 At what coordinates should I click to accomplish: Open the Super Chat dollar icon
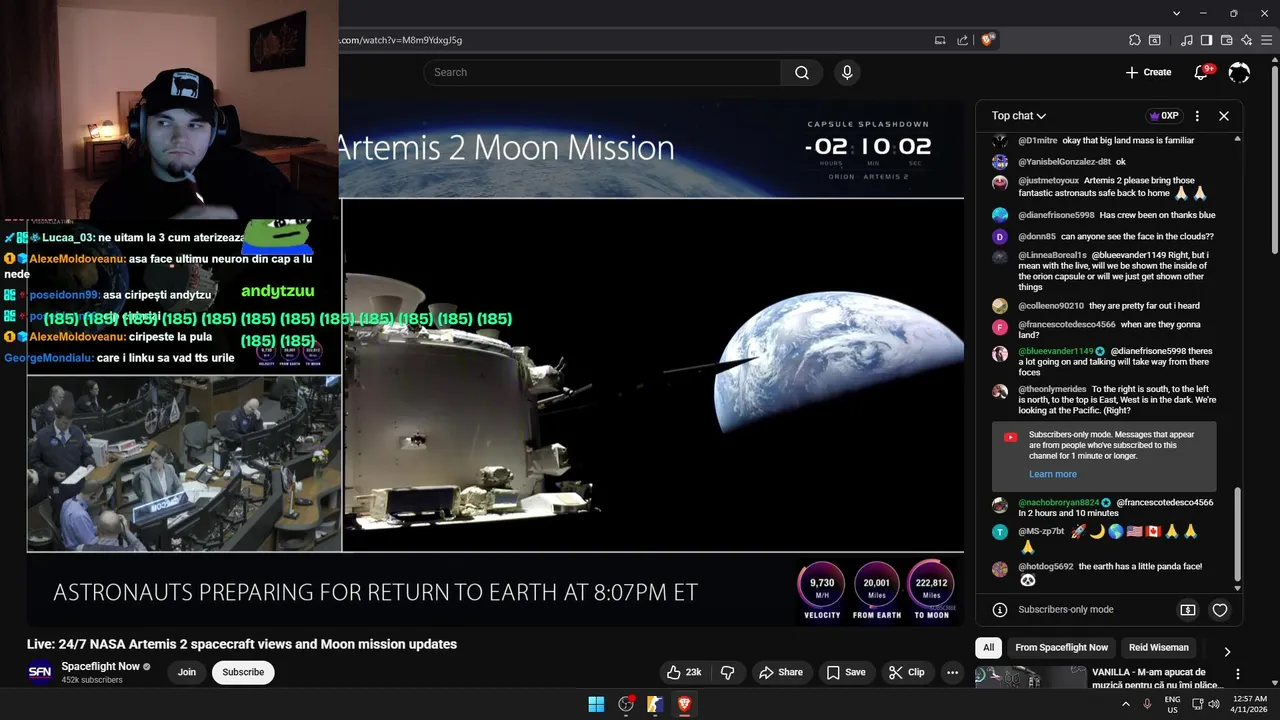(1188, 610)
